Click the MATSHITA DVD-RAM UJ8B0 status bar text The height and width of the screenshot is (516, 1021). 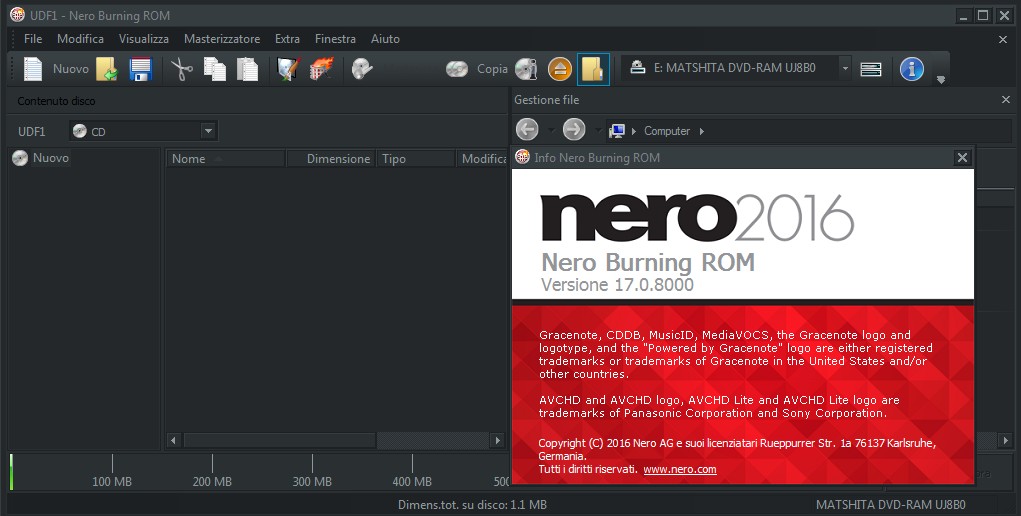point(891,504)
